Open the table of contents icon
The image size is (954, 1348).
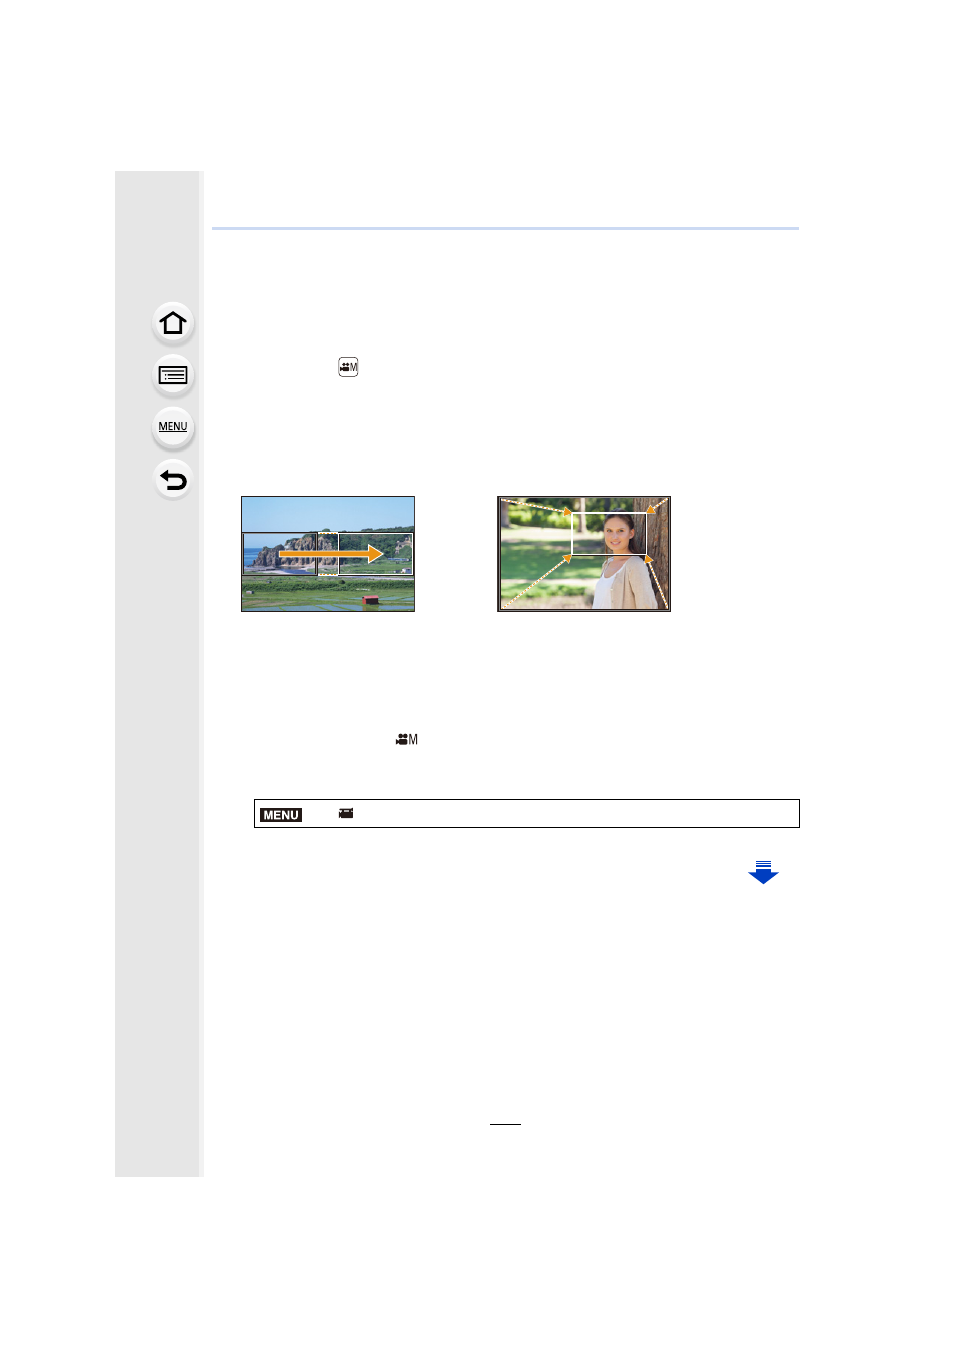pyautogui.click(x=173, y=375)
